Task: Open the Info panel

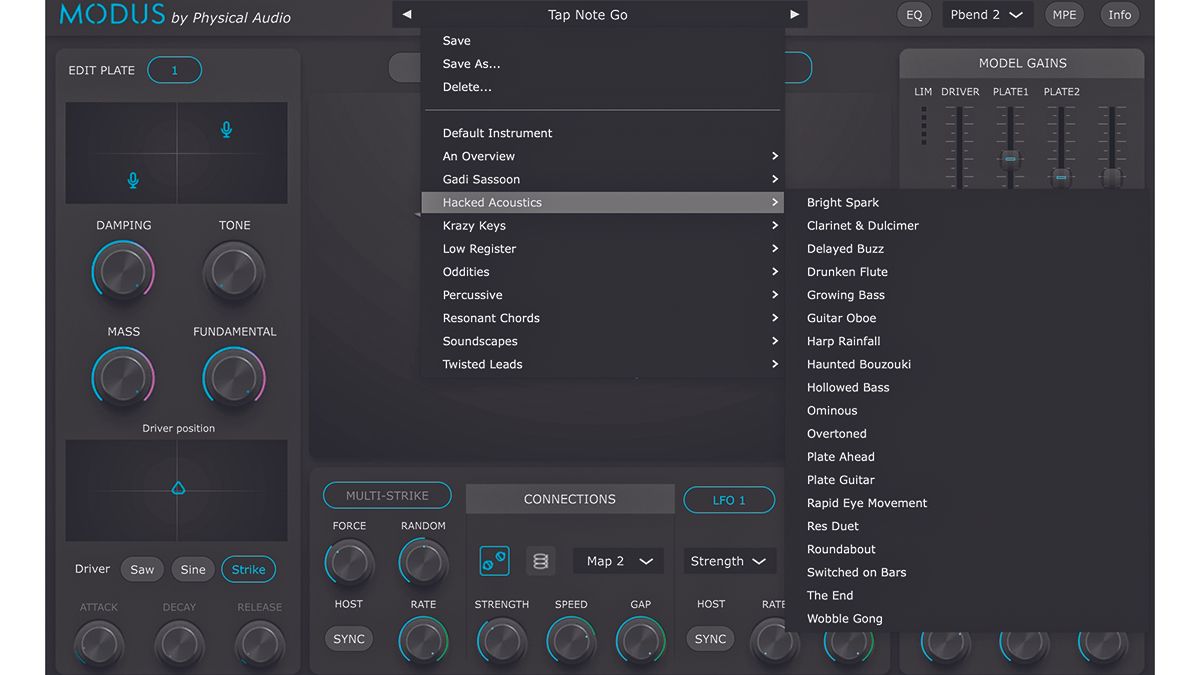Action: click(1119, 14)
